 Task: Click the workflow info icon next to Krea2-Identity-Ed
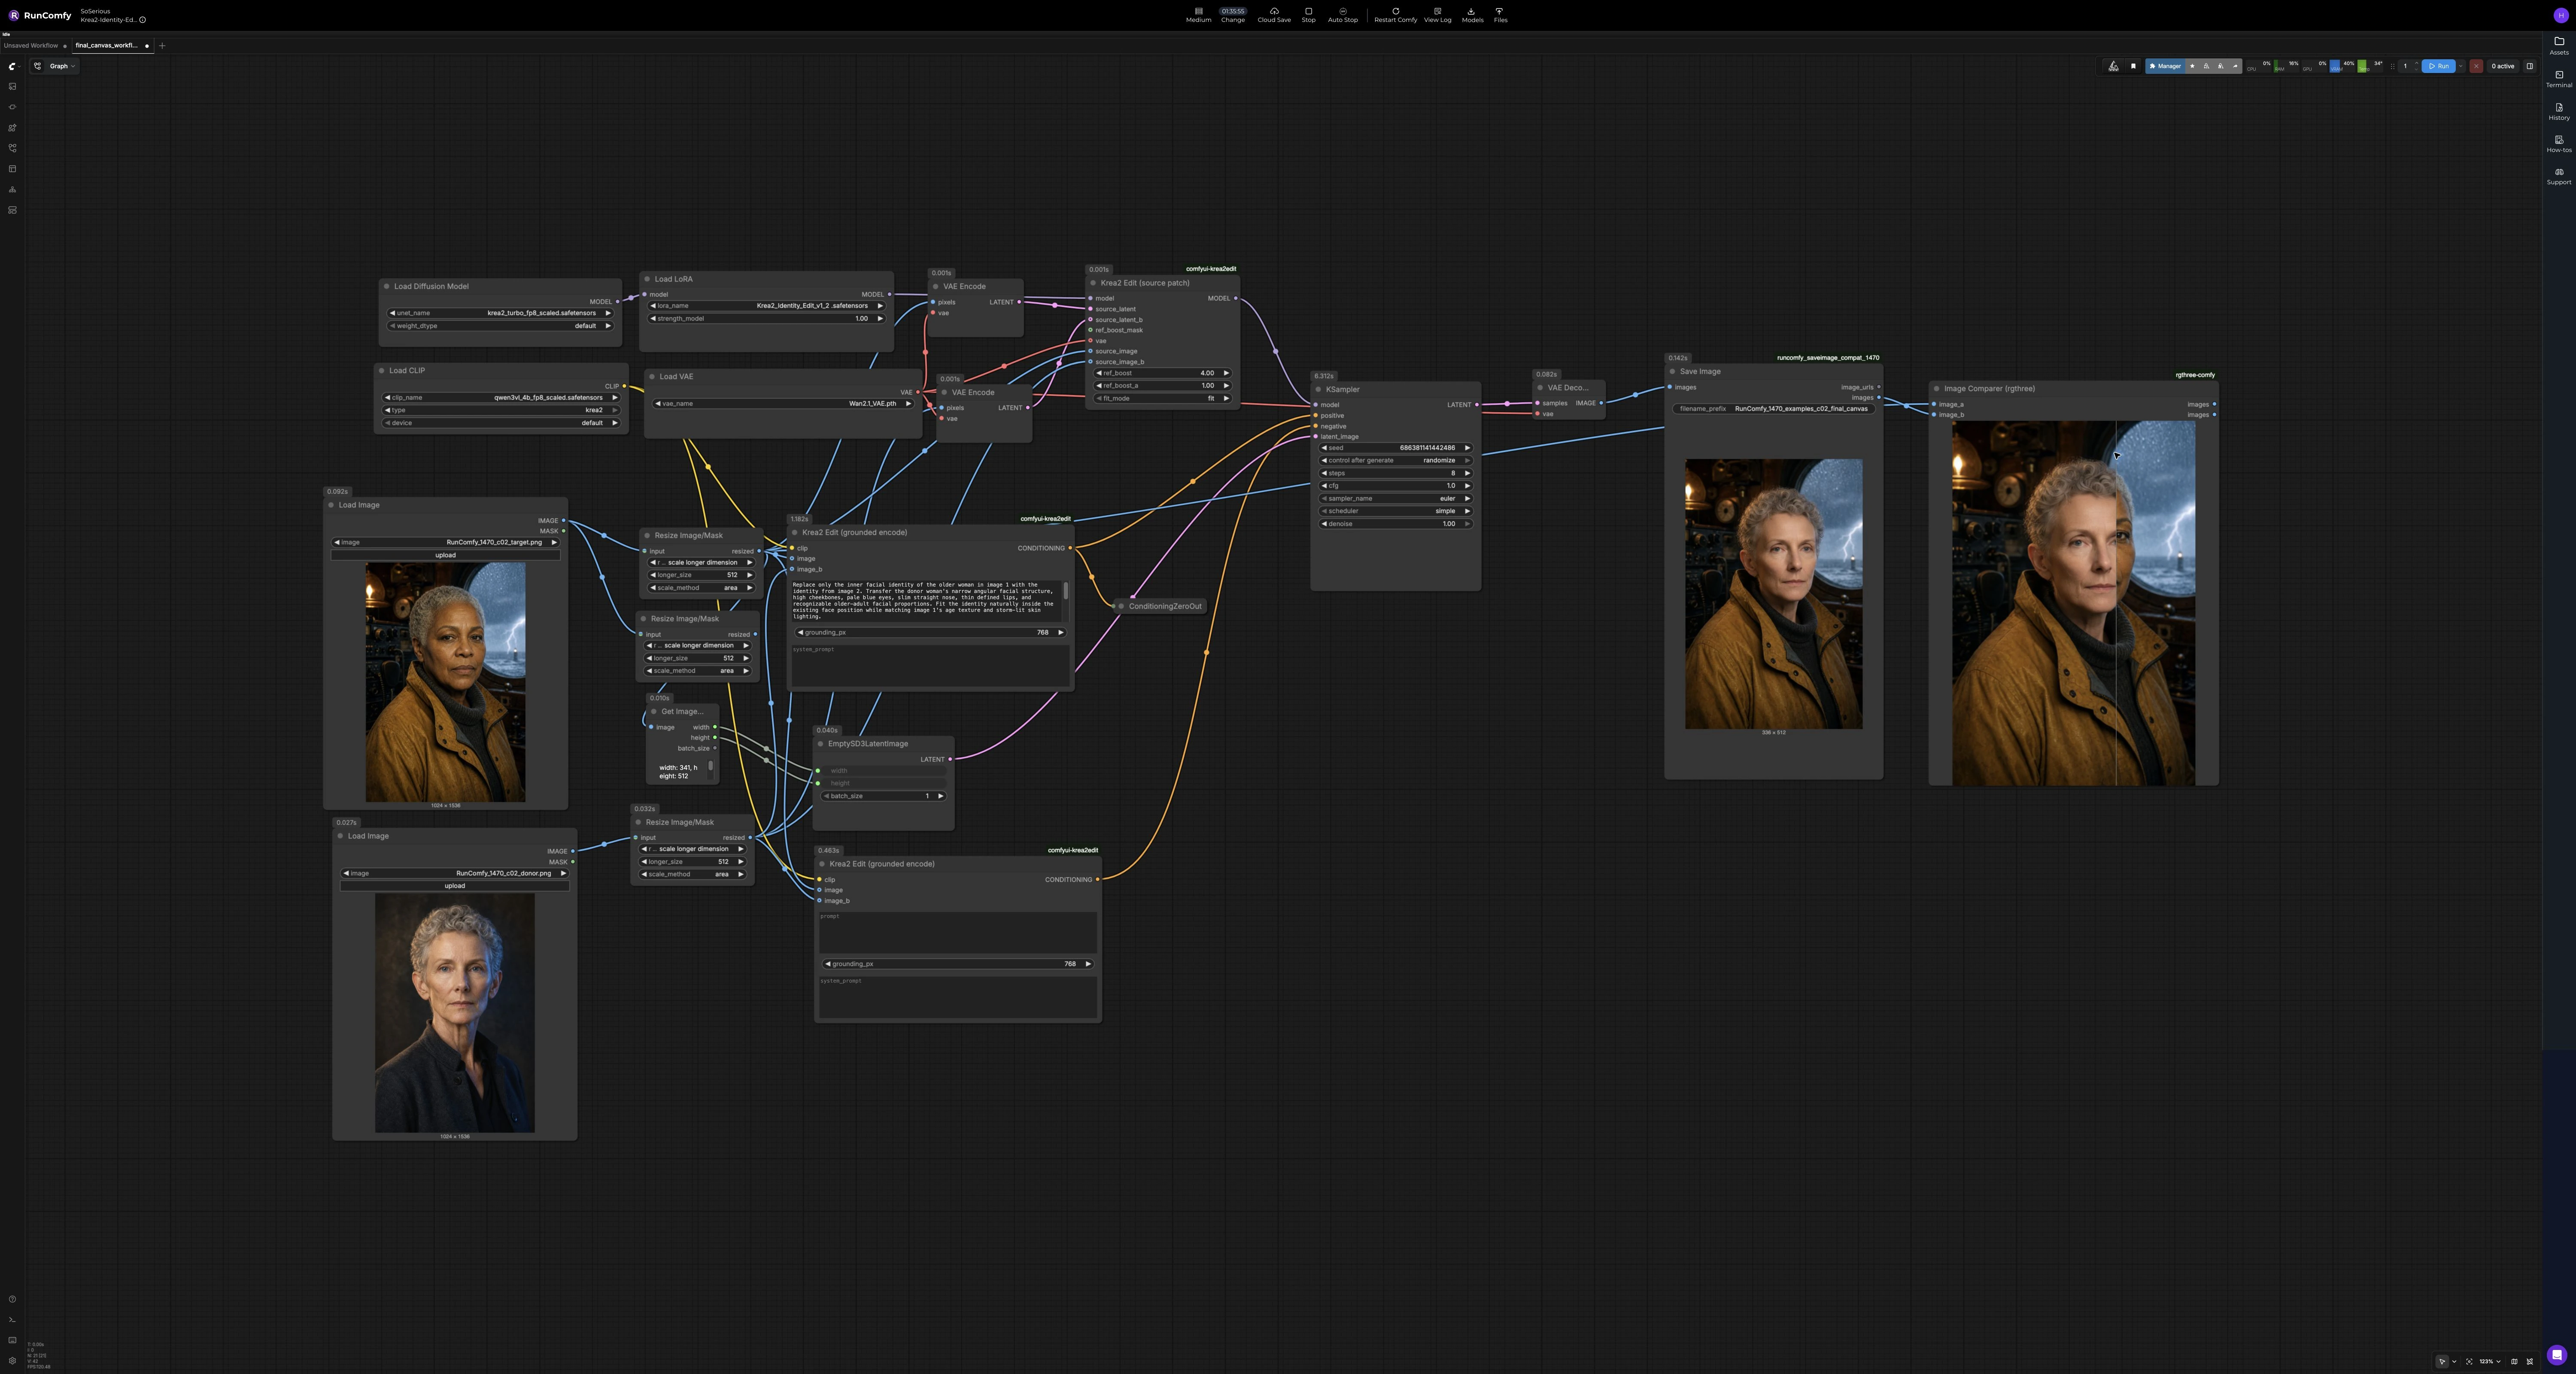[x=143, y=20]
